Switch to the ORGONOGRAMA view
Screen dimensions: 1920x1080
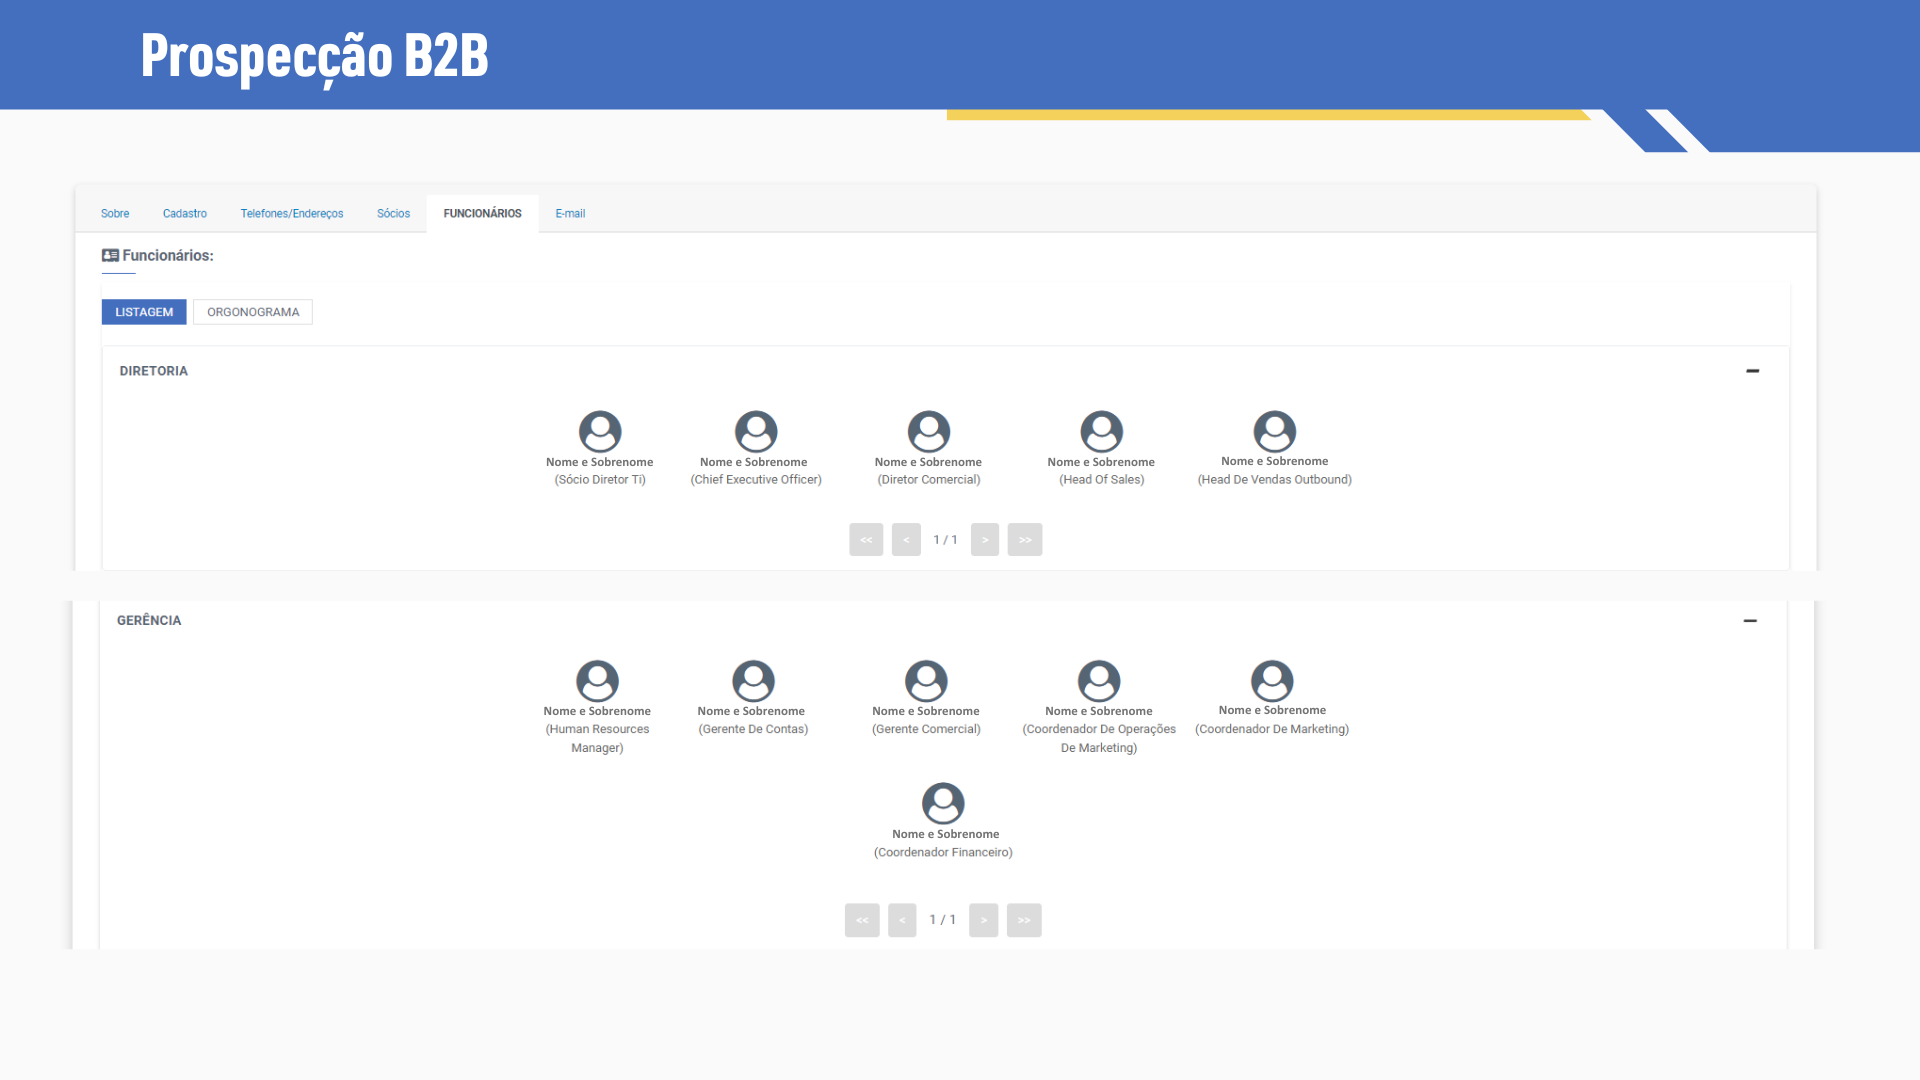[x=253, y=312]
